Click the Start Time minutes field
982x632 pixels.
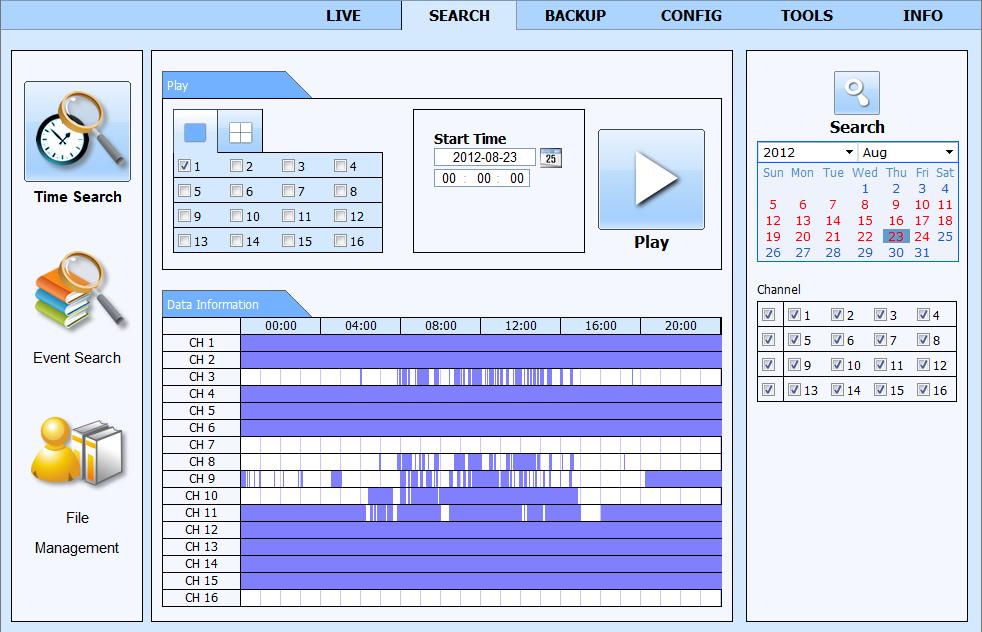point(483,179)
